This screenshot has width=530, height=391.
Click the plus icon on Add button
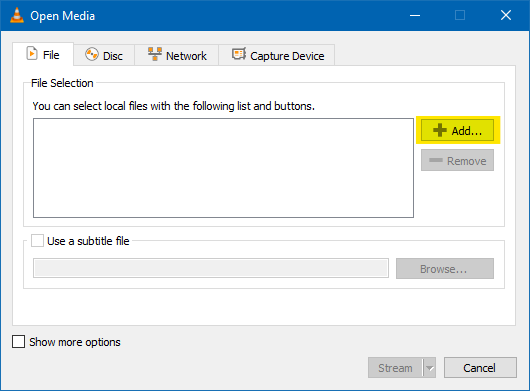[440, 130]
